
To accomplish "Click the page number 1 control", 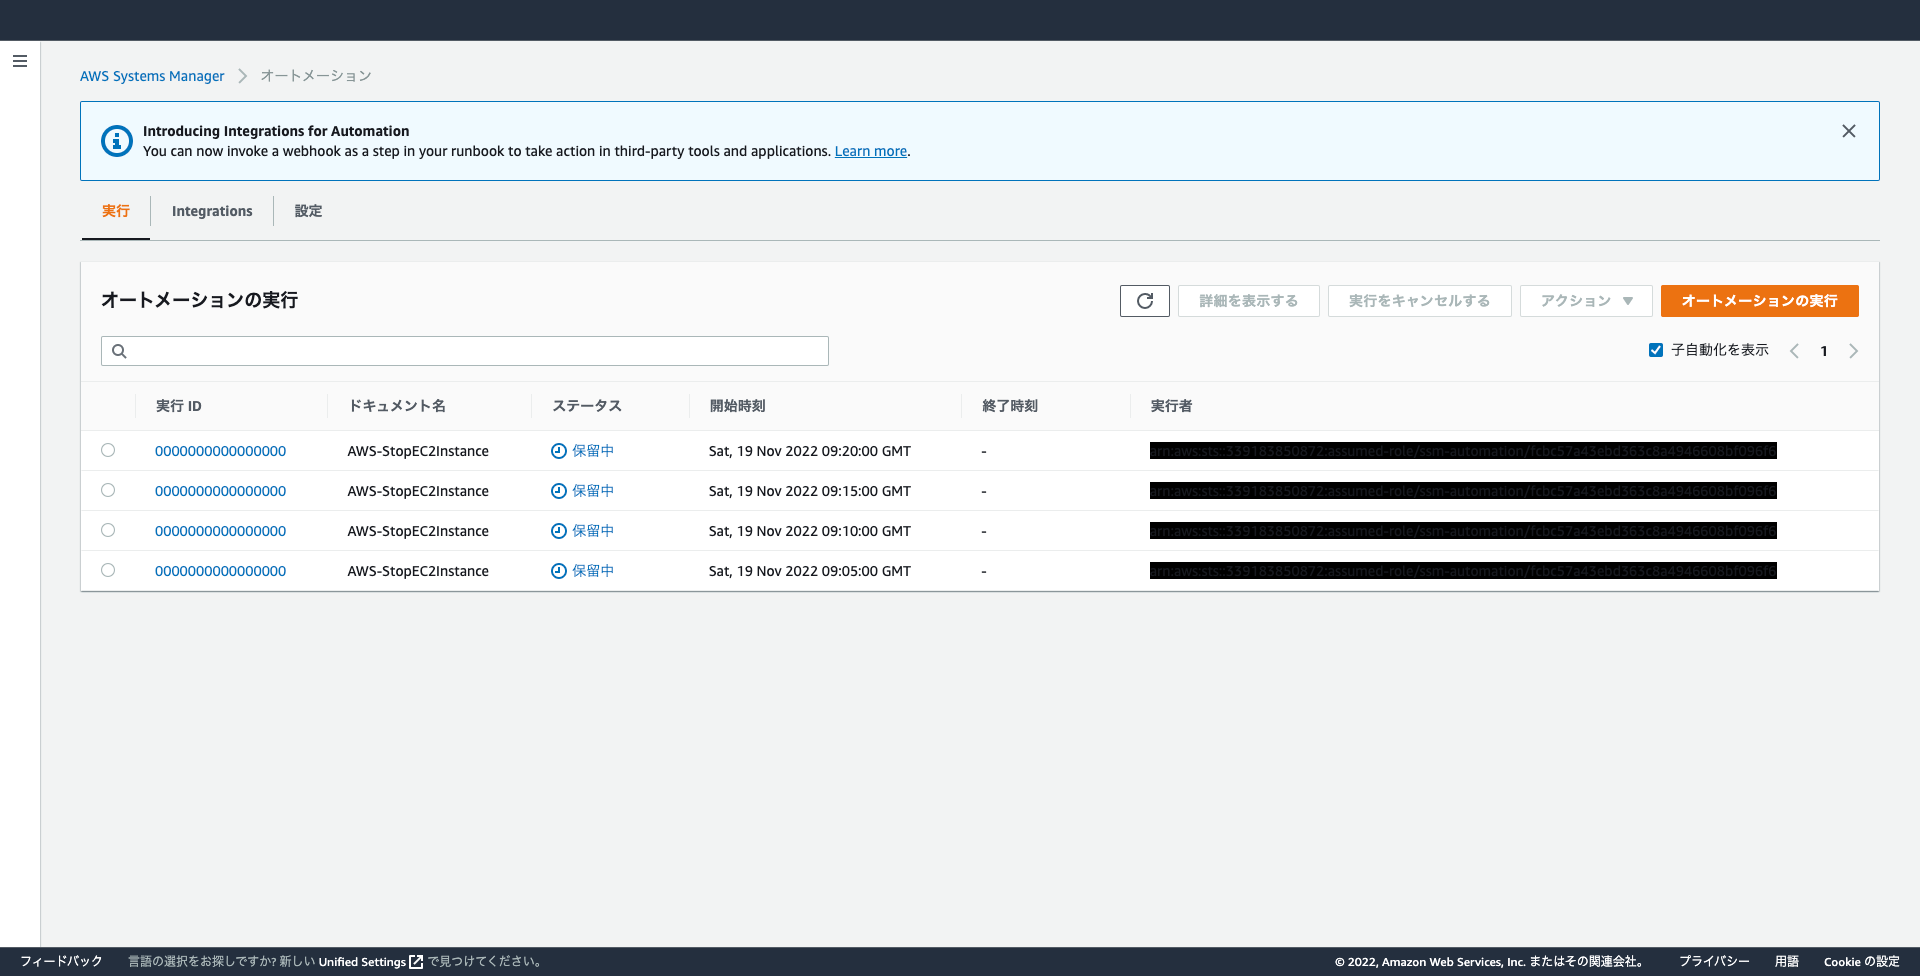I will (1824, 351).
